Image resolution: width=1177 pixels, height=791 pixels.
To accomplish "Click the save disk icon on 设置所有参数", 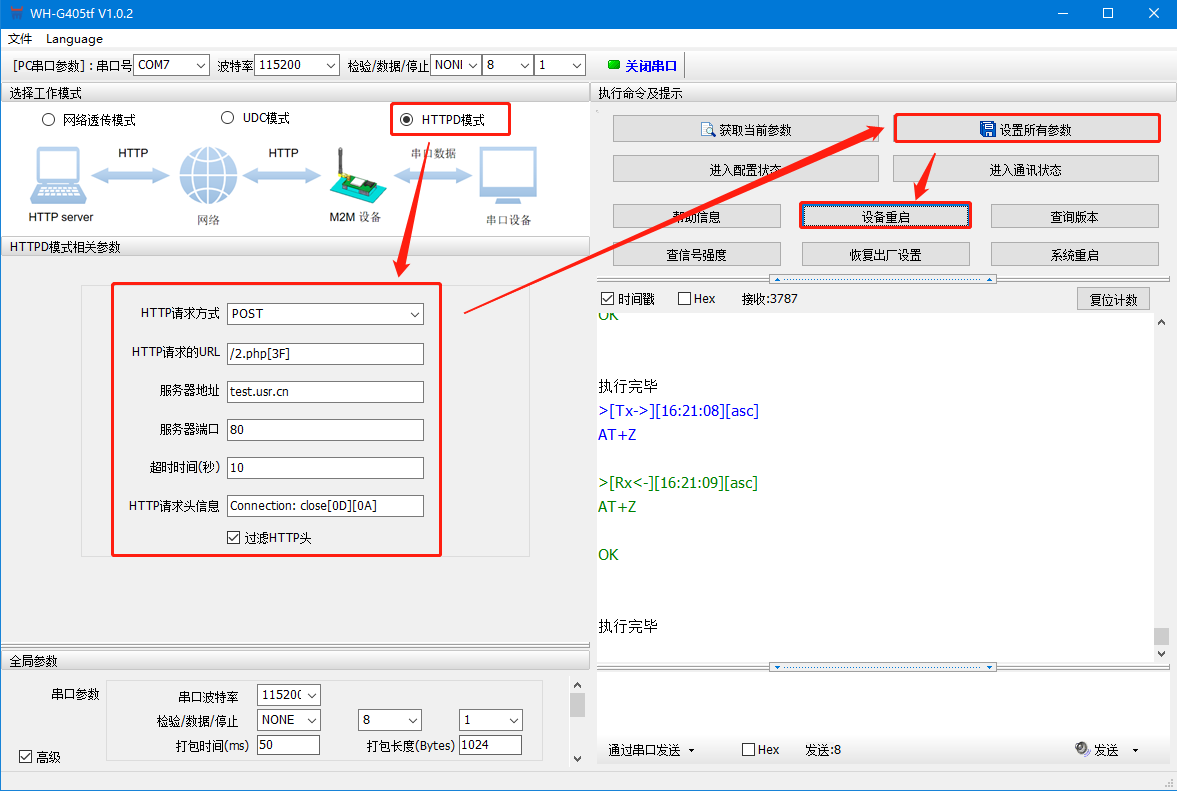I will tap(987, 129).
